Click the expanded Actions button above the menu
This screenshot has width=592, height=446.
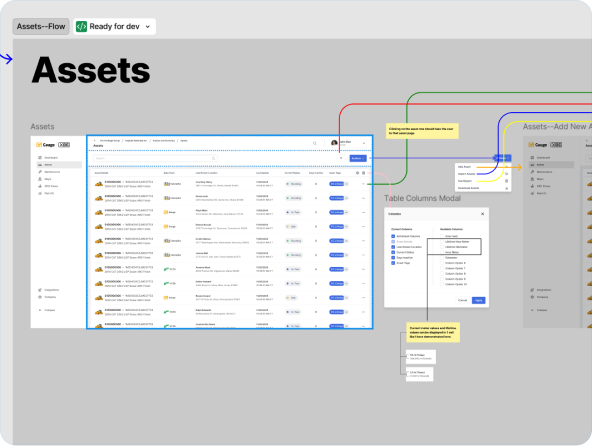[x=503, y=158]
